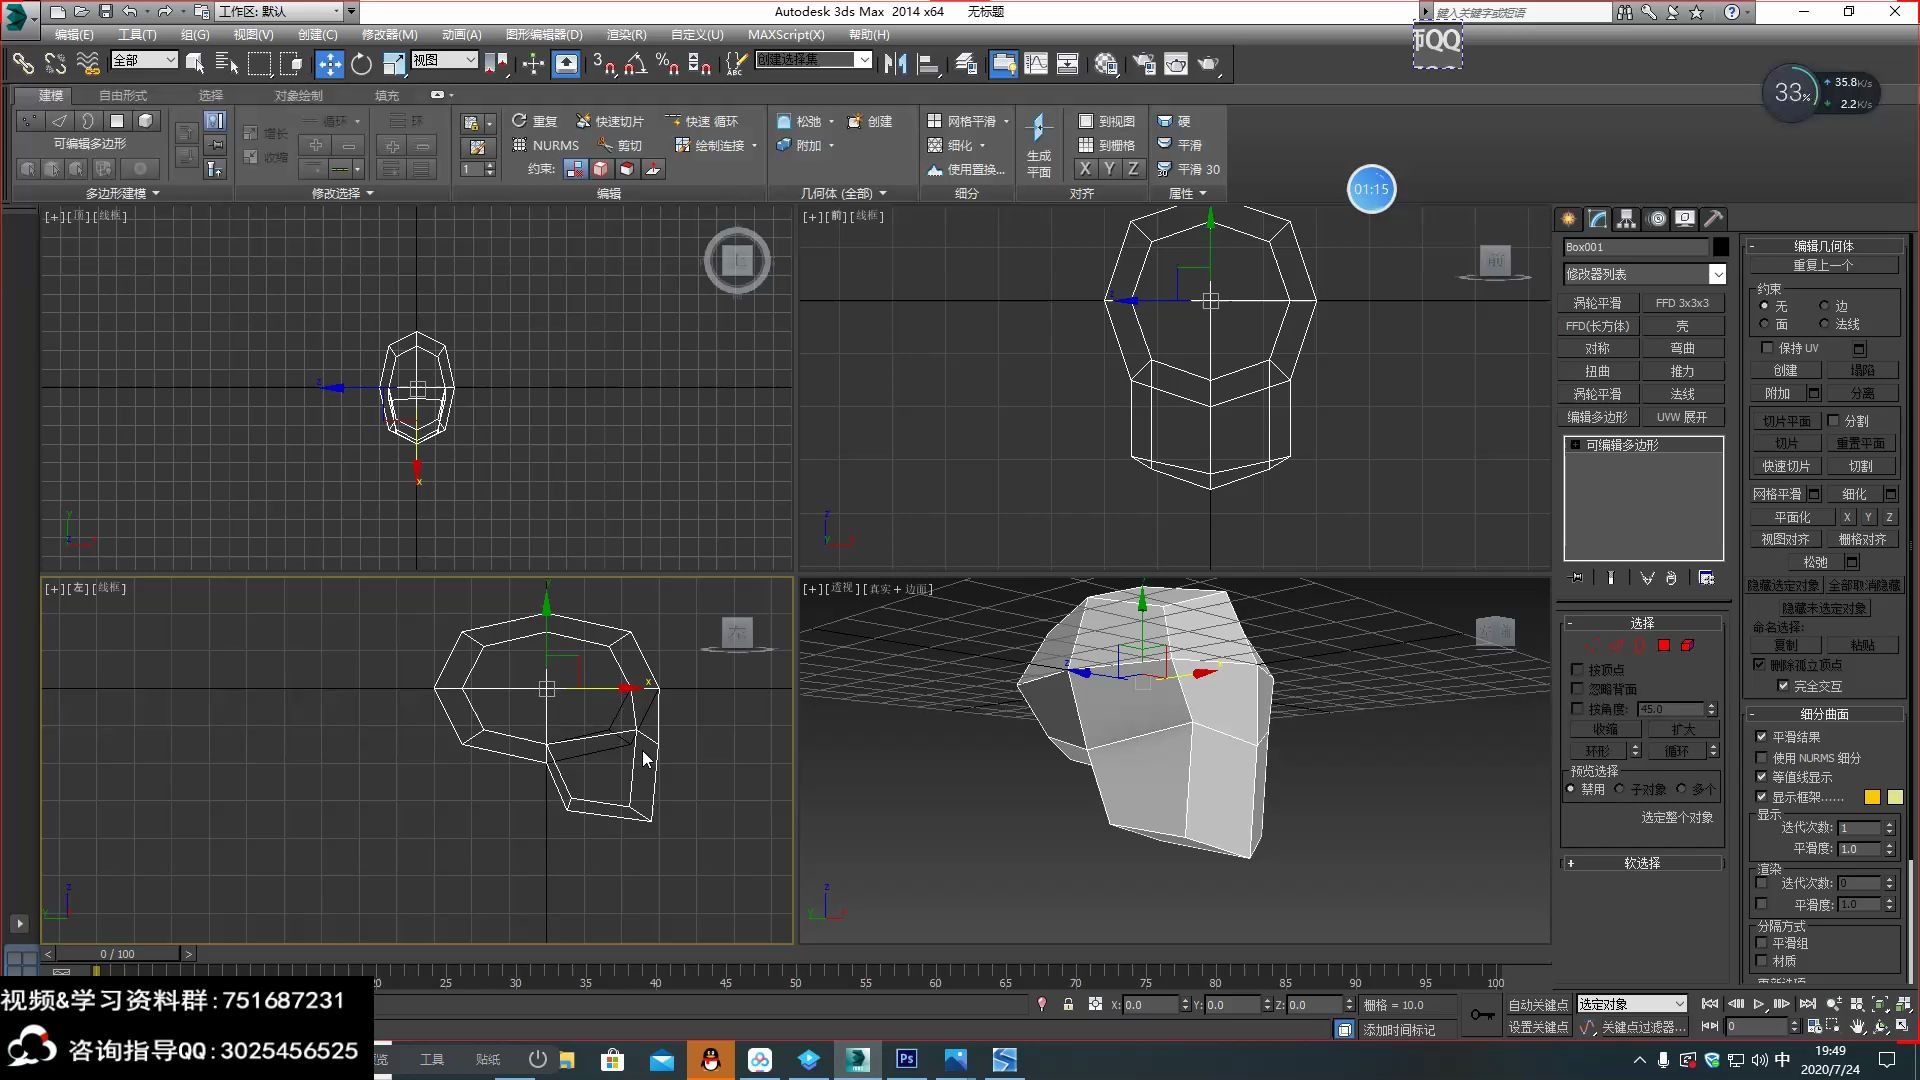The height and width of the screenshot is (1080, 1920).
Task: Click the FFD 3x3x3 button
Action: pyautogui.click(x=1684, y=302)
